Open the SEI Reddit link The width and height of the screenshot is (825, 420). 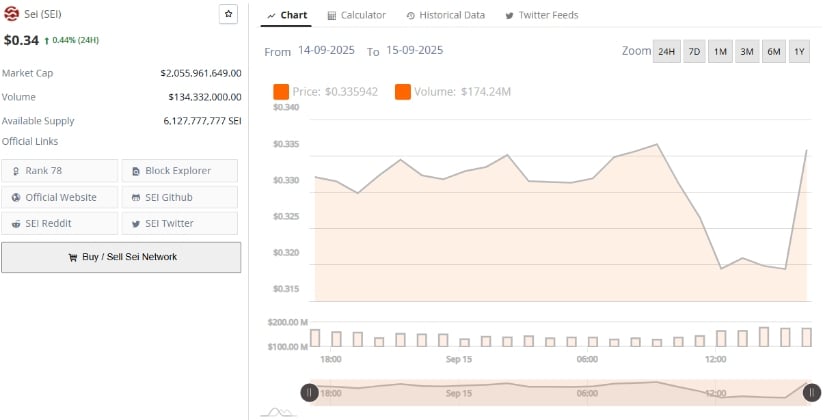pyautogui.click(x=59, y=223)
